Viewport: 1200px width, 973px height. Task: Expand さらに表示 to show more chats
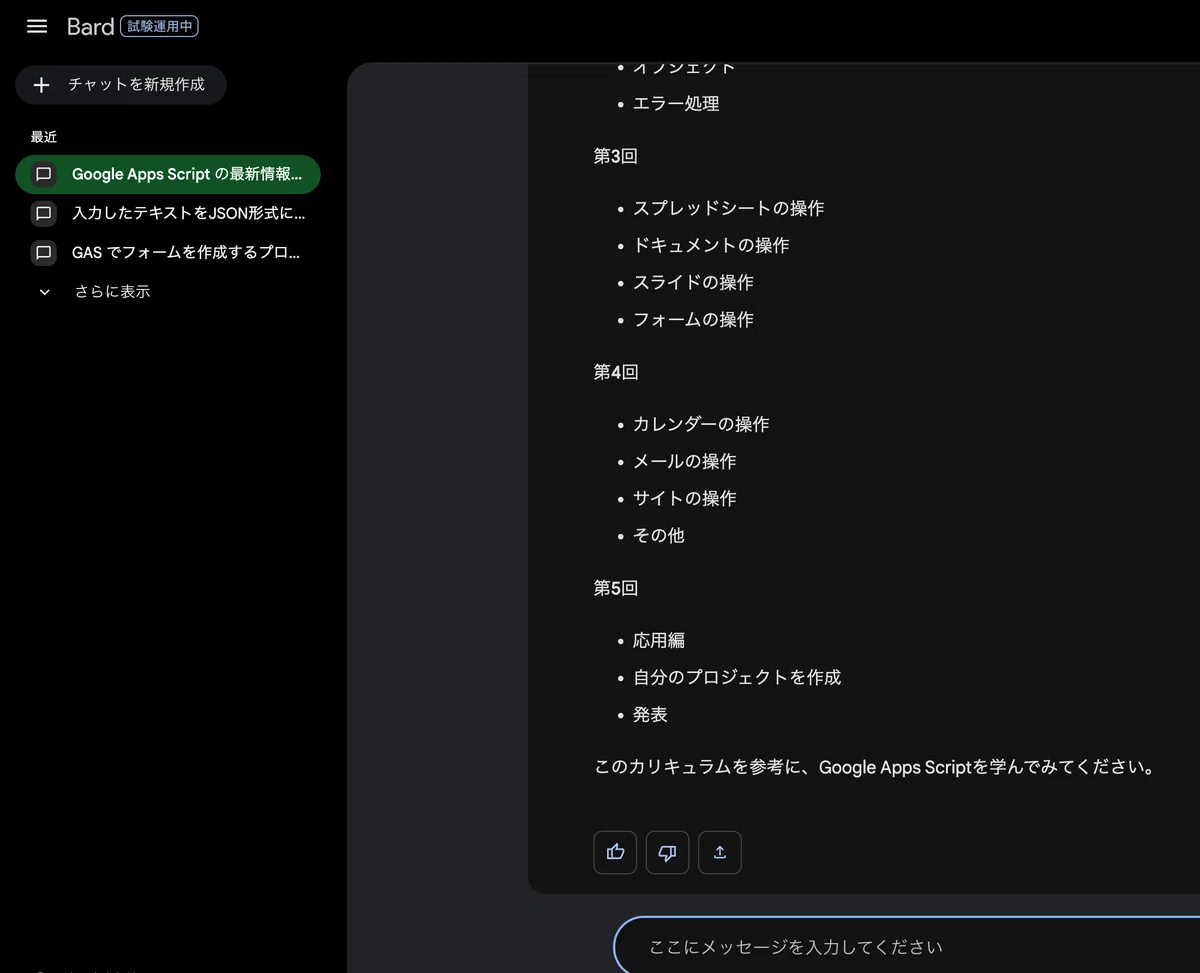tap(112, 292)
